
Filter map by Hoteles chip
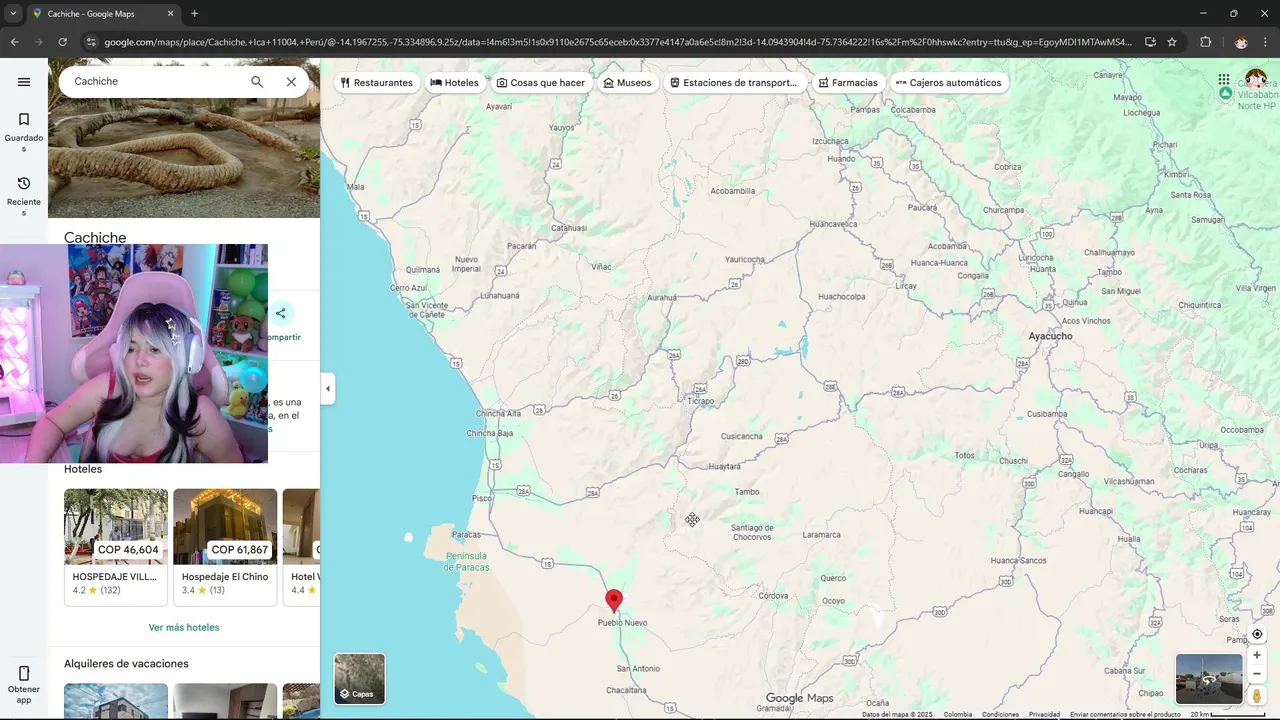click(455, 83)
